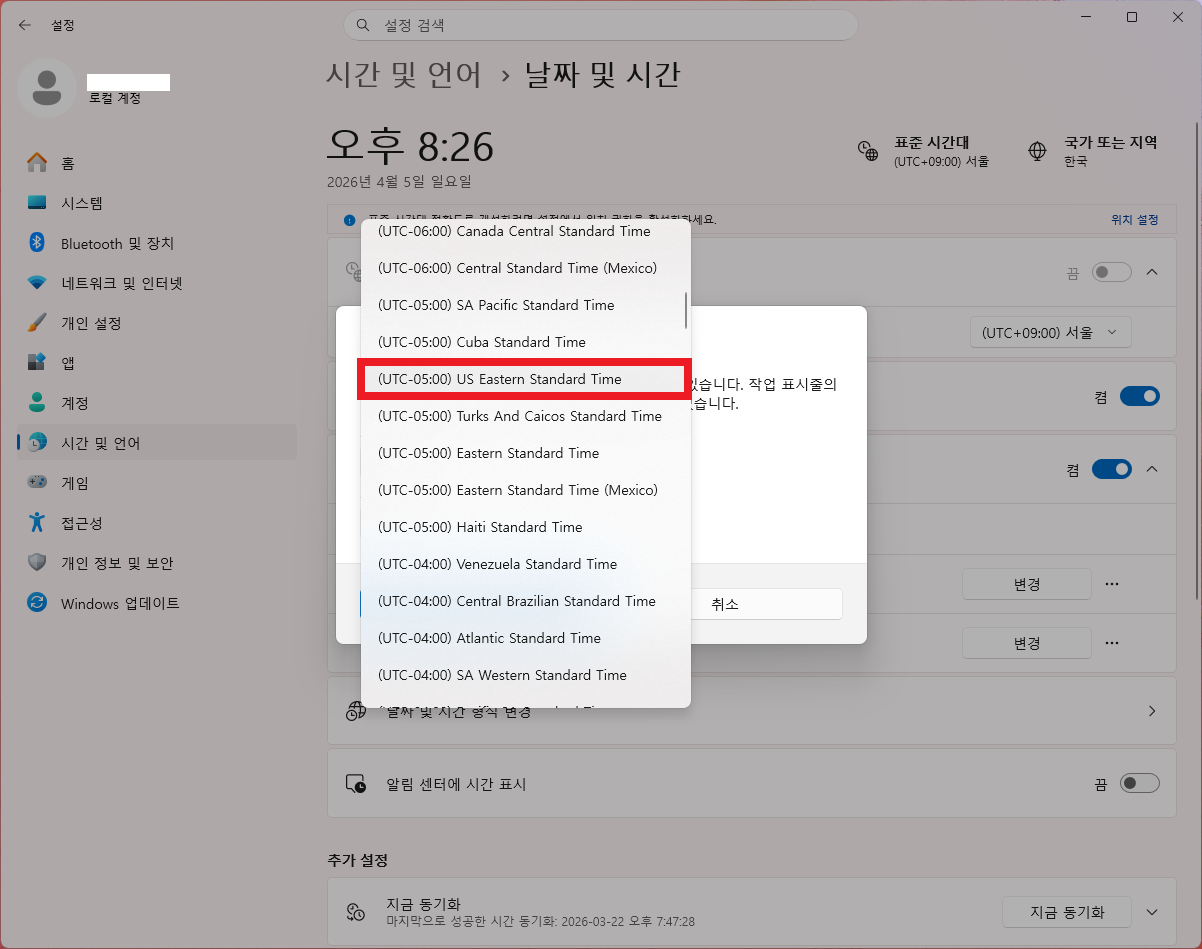Select (UTC-05:00) Eastern Standard Time

pyautogui.click(x=524, y=453)
